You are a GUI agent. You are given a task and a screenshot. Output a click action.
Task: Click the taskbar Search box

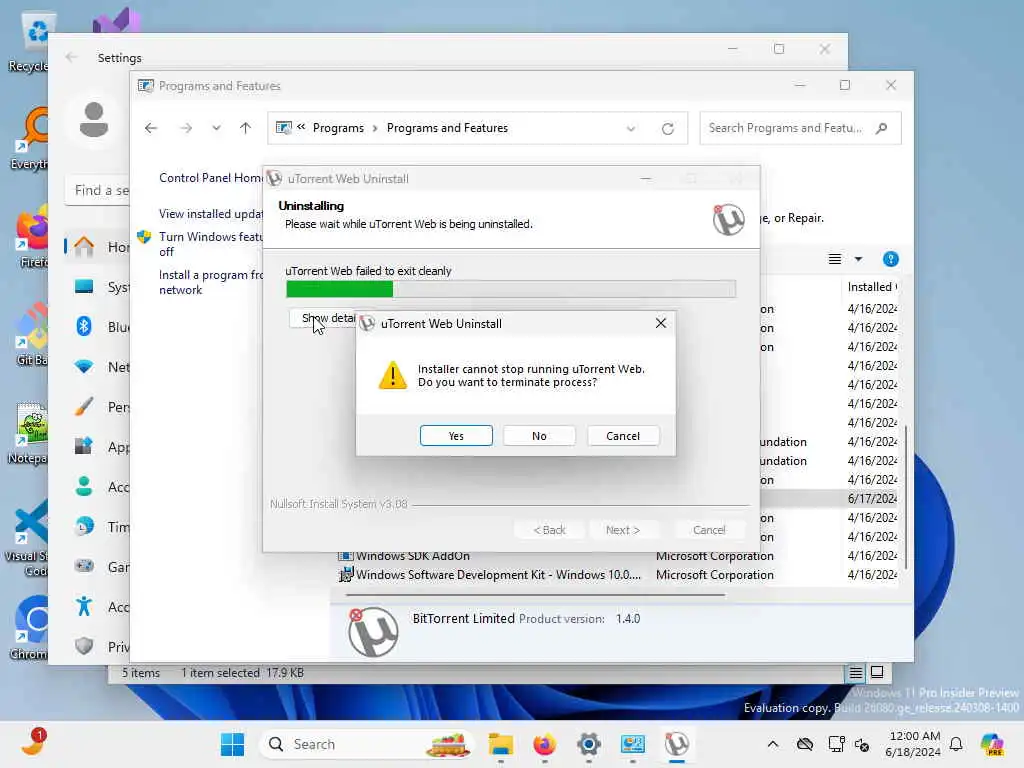366,744
